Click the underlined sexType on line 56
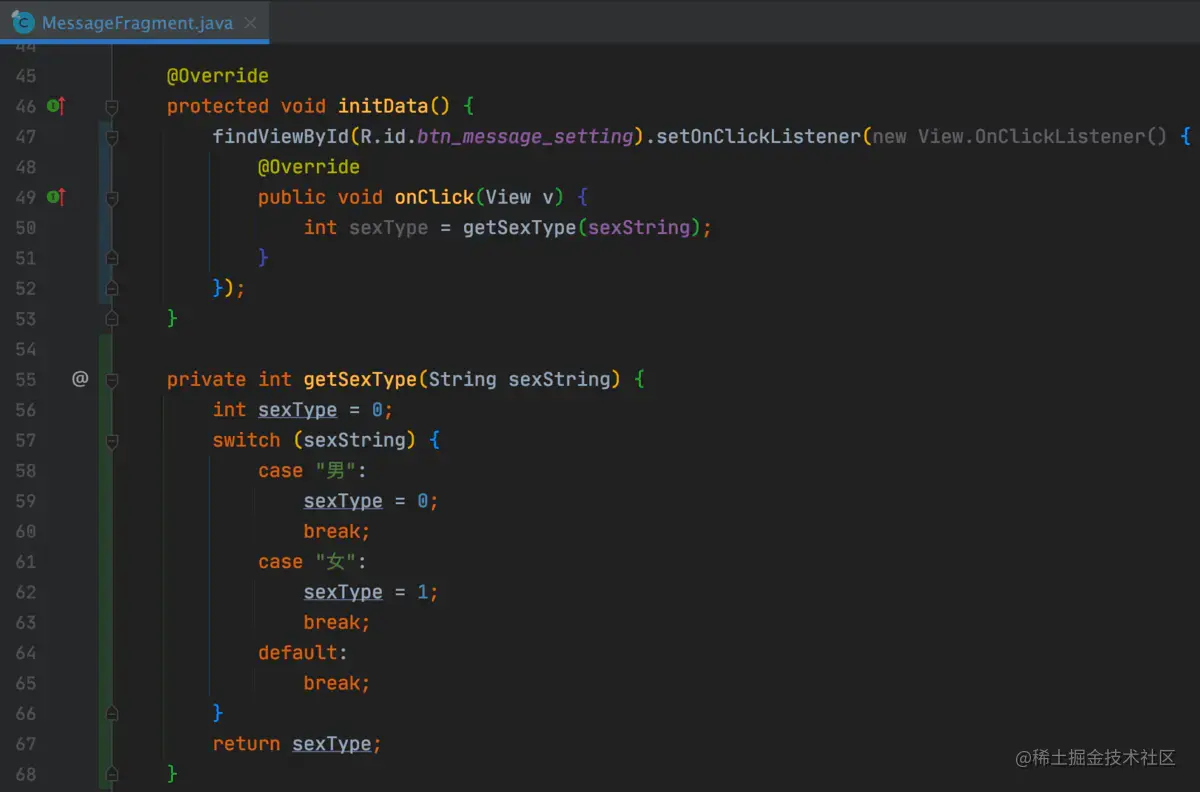 (297, 410)
